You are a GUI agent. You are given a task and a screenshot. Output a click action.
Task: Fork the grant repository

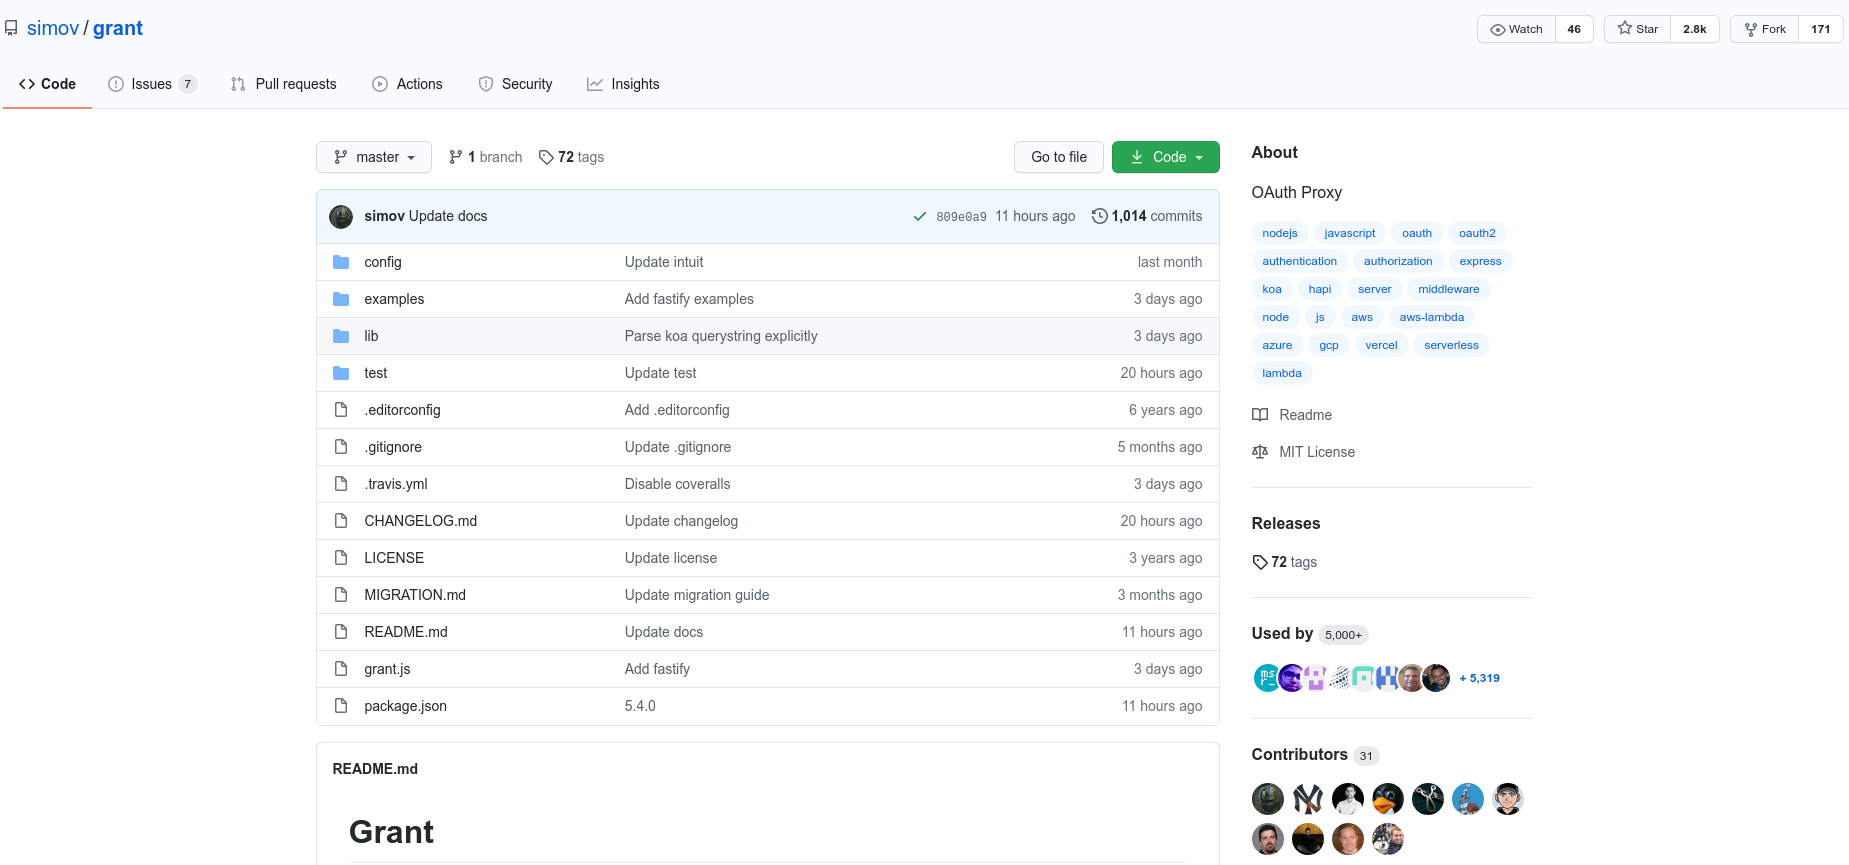[1765, 29]
